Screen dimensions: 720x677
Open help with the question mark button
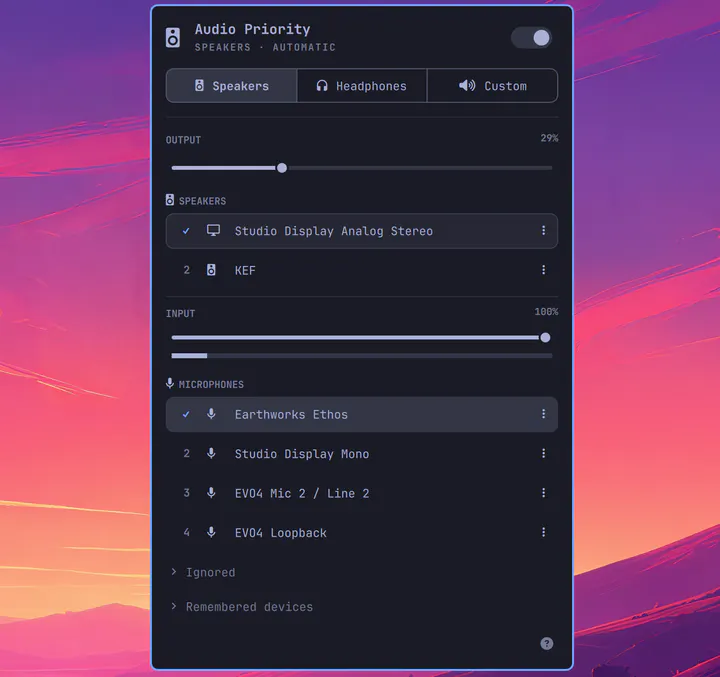[x=546, y=643]
